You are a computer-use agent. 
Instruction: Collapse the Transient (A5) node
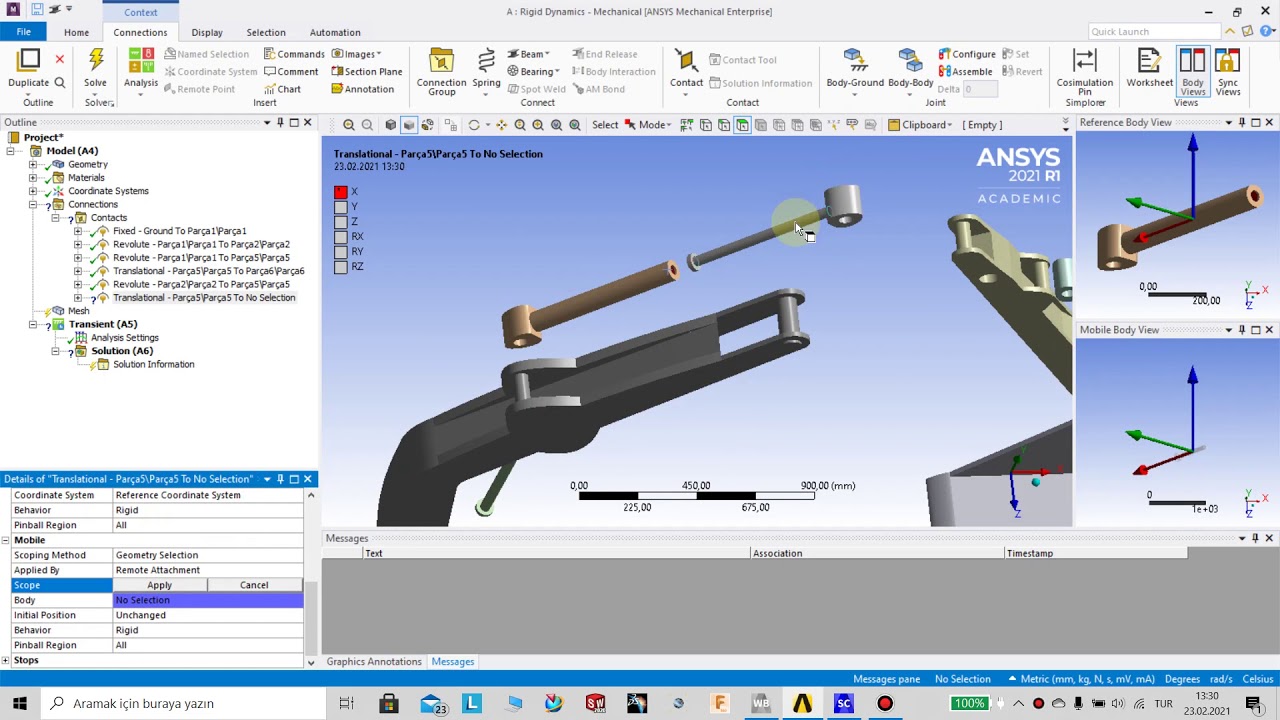[33, 324]
